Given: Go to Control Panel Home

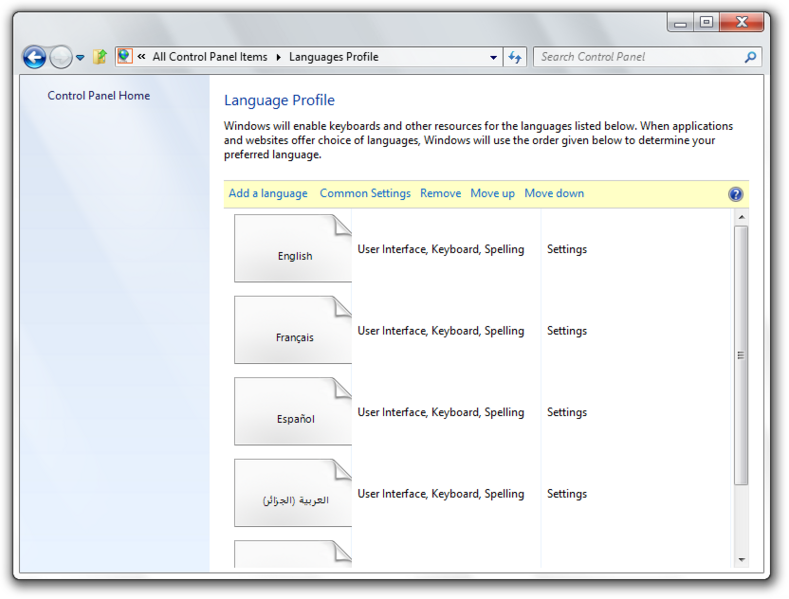Looking at the screenshot, I should pos(99,96).
